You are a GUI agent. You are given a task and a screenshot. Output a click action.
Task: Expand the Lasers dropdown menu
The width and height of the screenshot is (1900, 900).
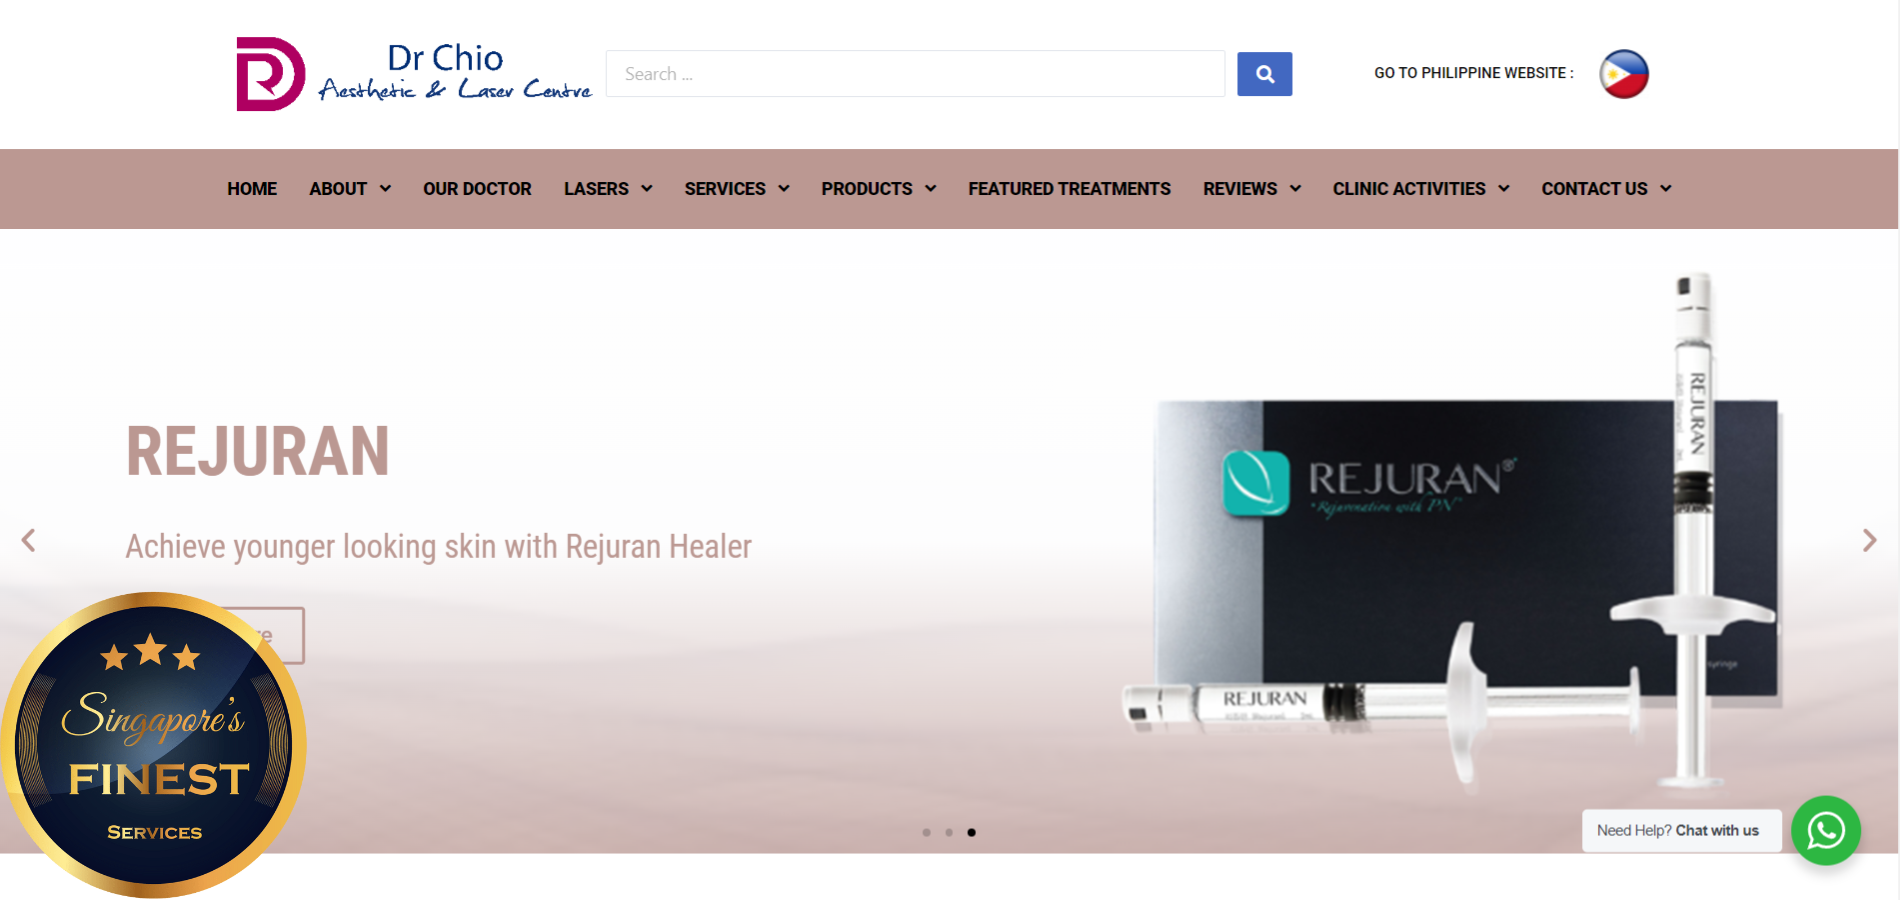tap(607, 189)
